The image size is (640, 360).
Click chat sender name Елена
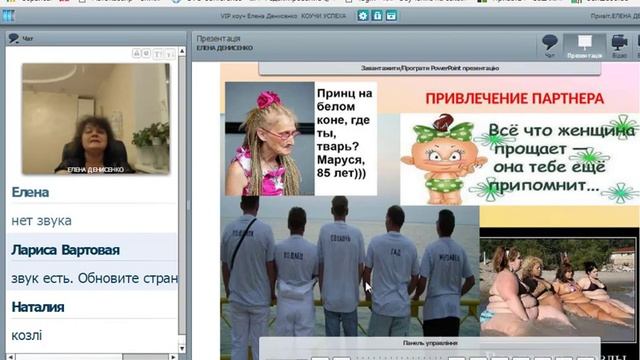(30, 192)
